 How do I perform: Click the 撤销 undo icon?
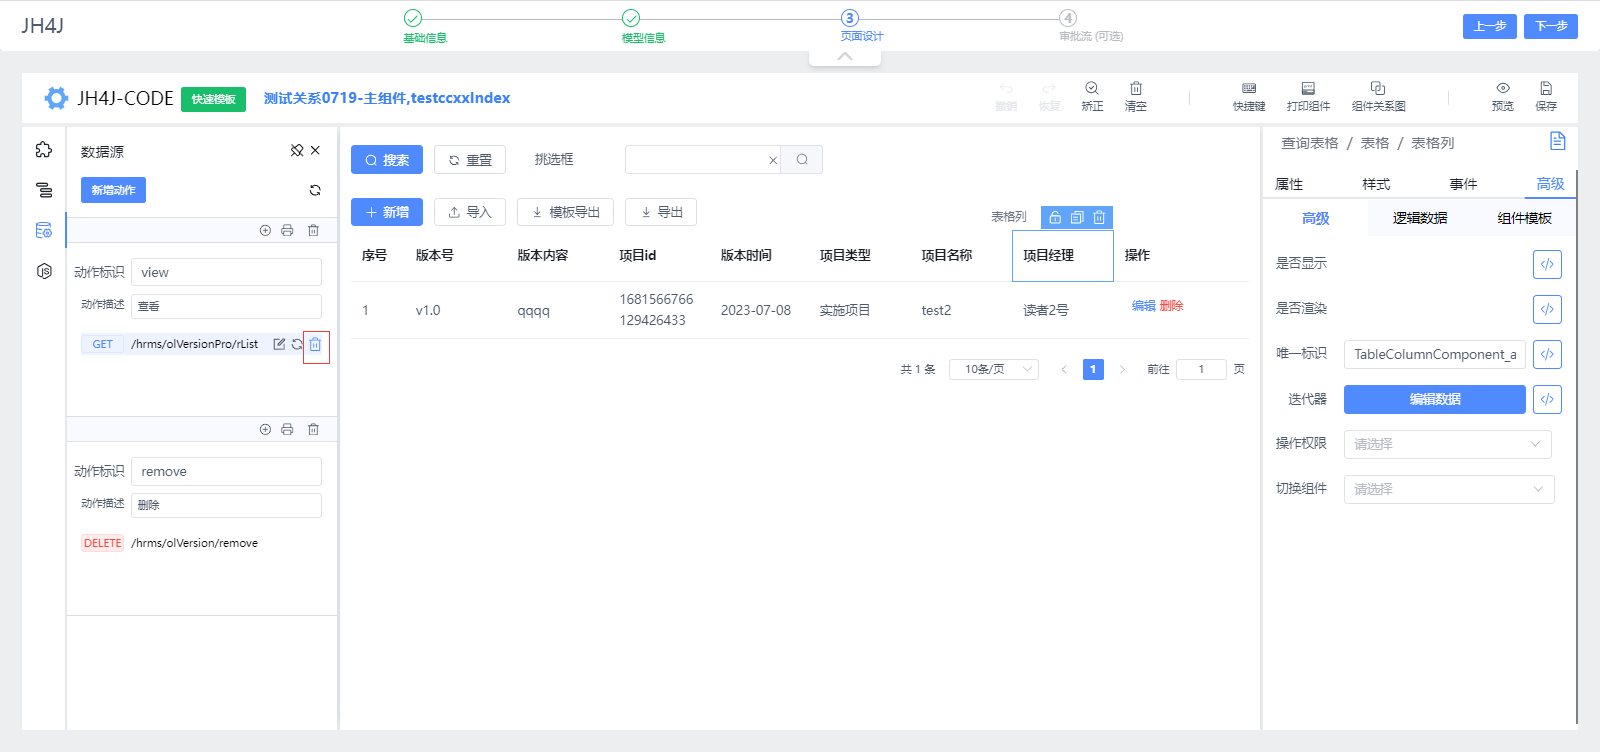tap(1006, 96)
